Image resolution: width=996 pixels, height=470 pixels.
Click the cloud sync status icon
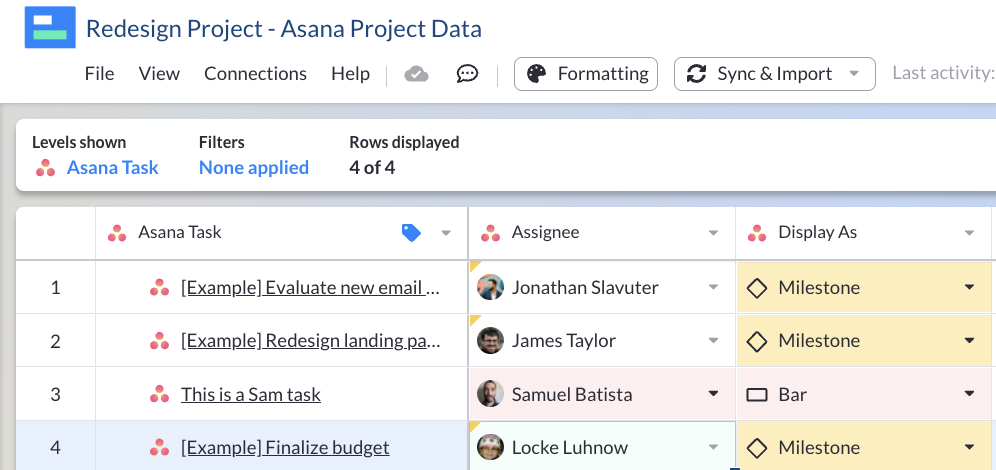coord(416,74)
